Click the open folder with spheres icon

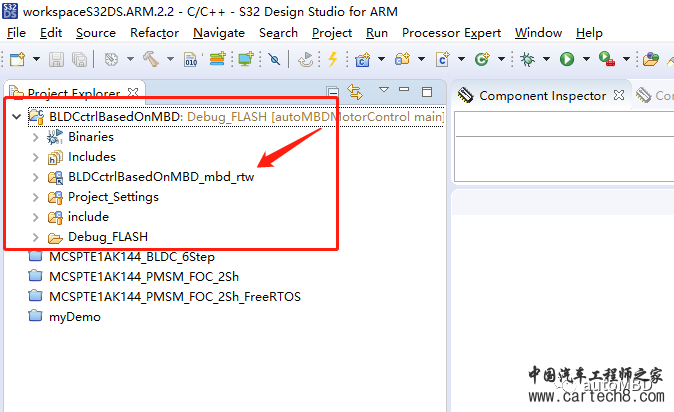click(650, 59)
